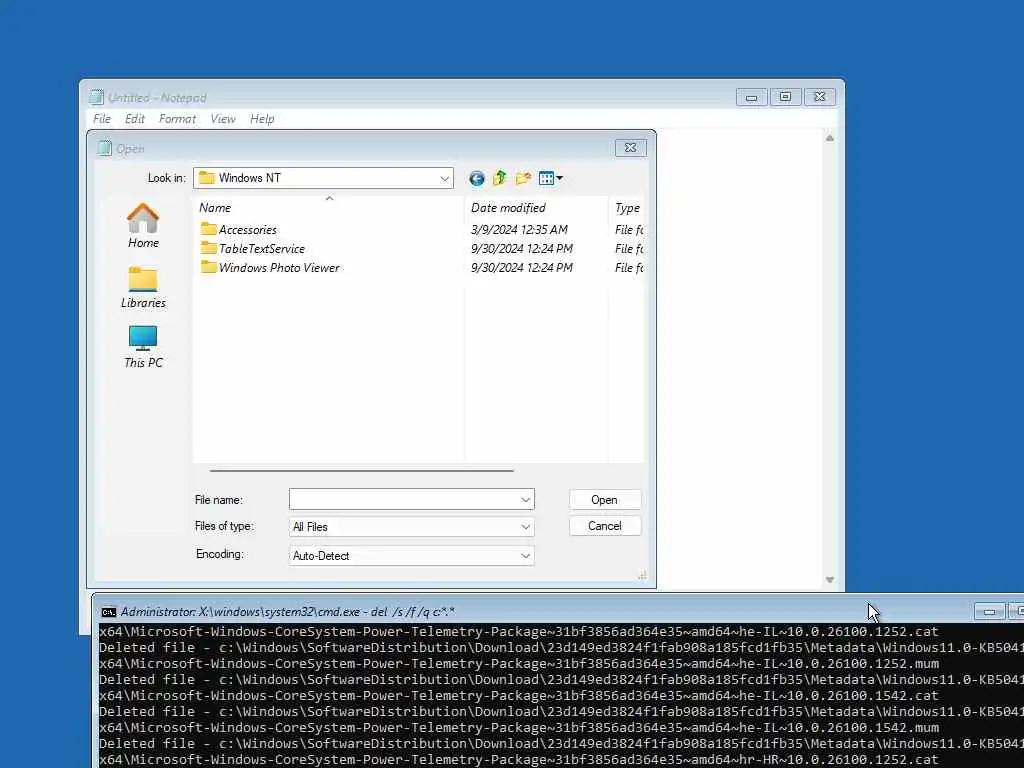Image resolution: width=1024 pixels, height=768 pixels.
Task: Sort by the Date modified column header
Action: click(x=536, y=208)
